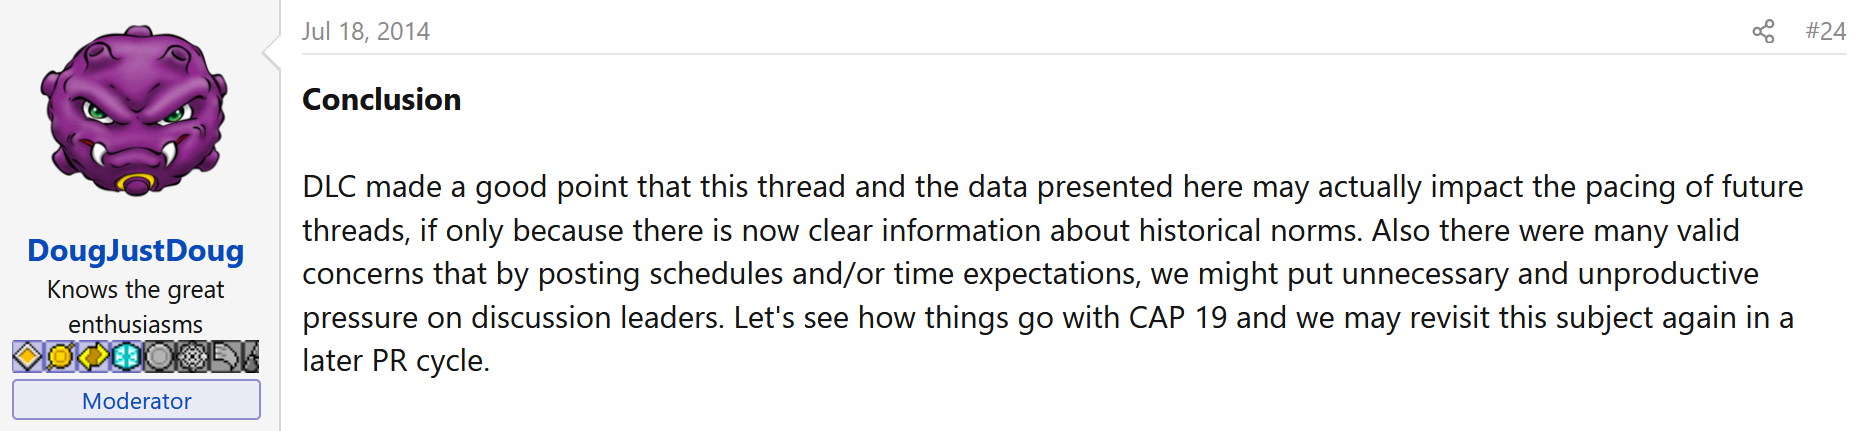Click the cyan snowflake badge icon

126,356
